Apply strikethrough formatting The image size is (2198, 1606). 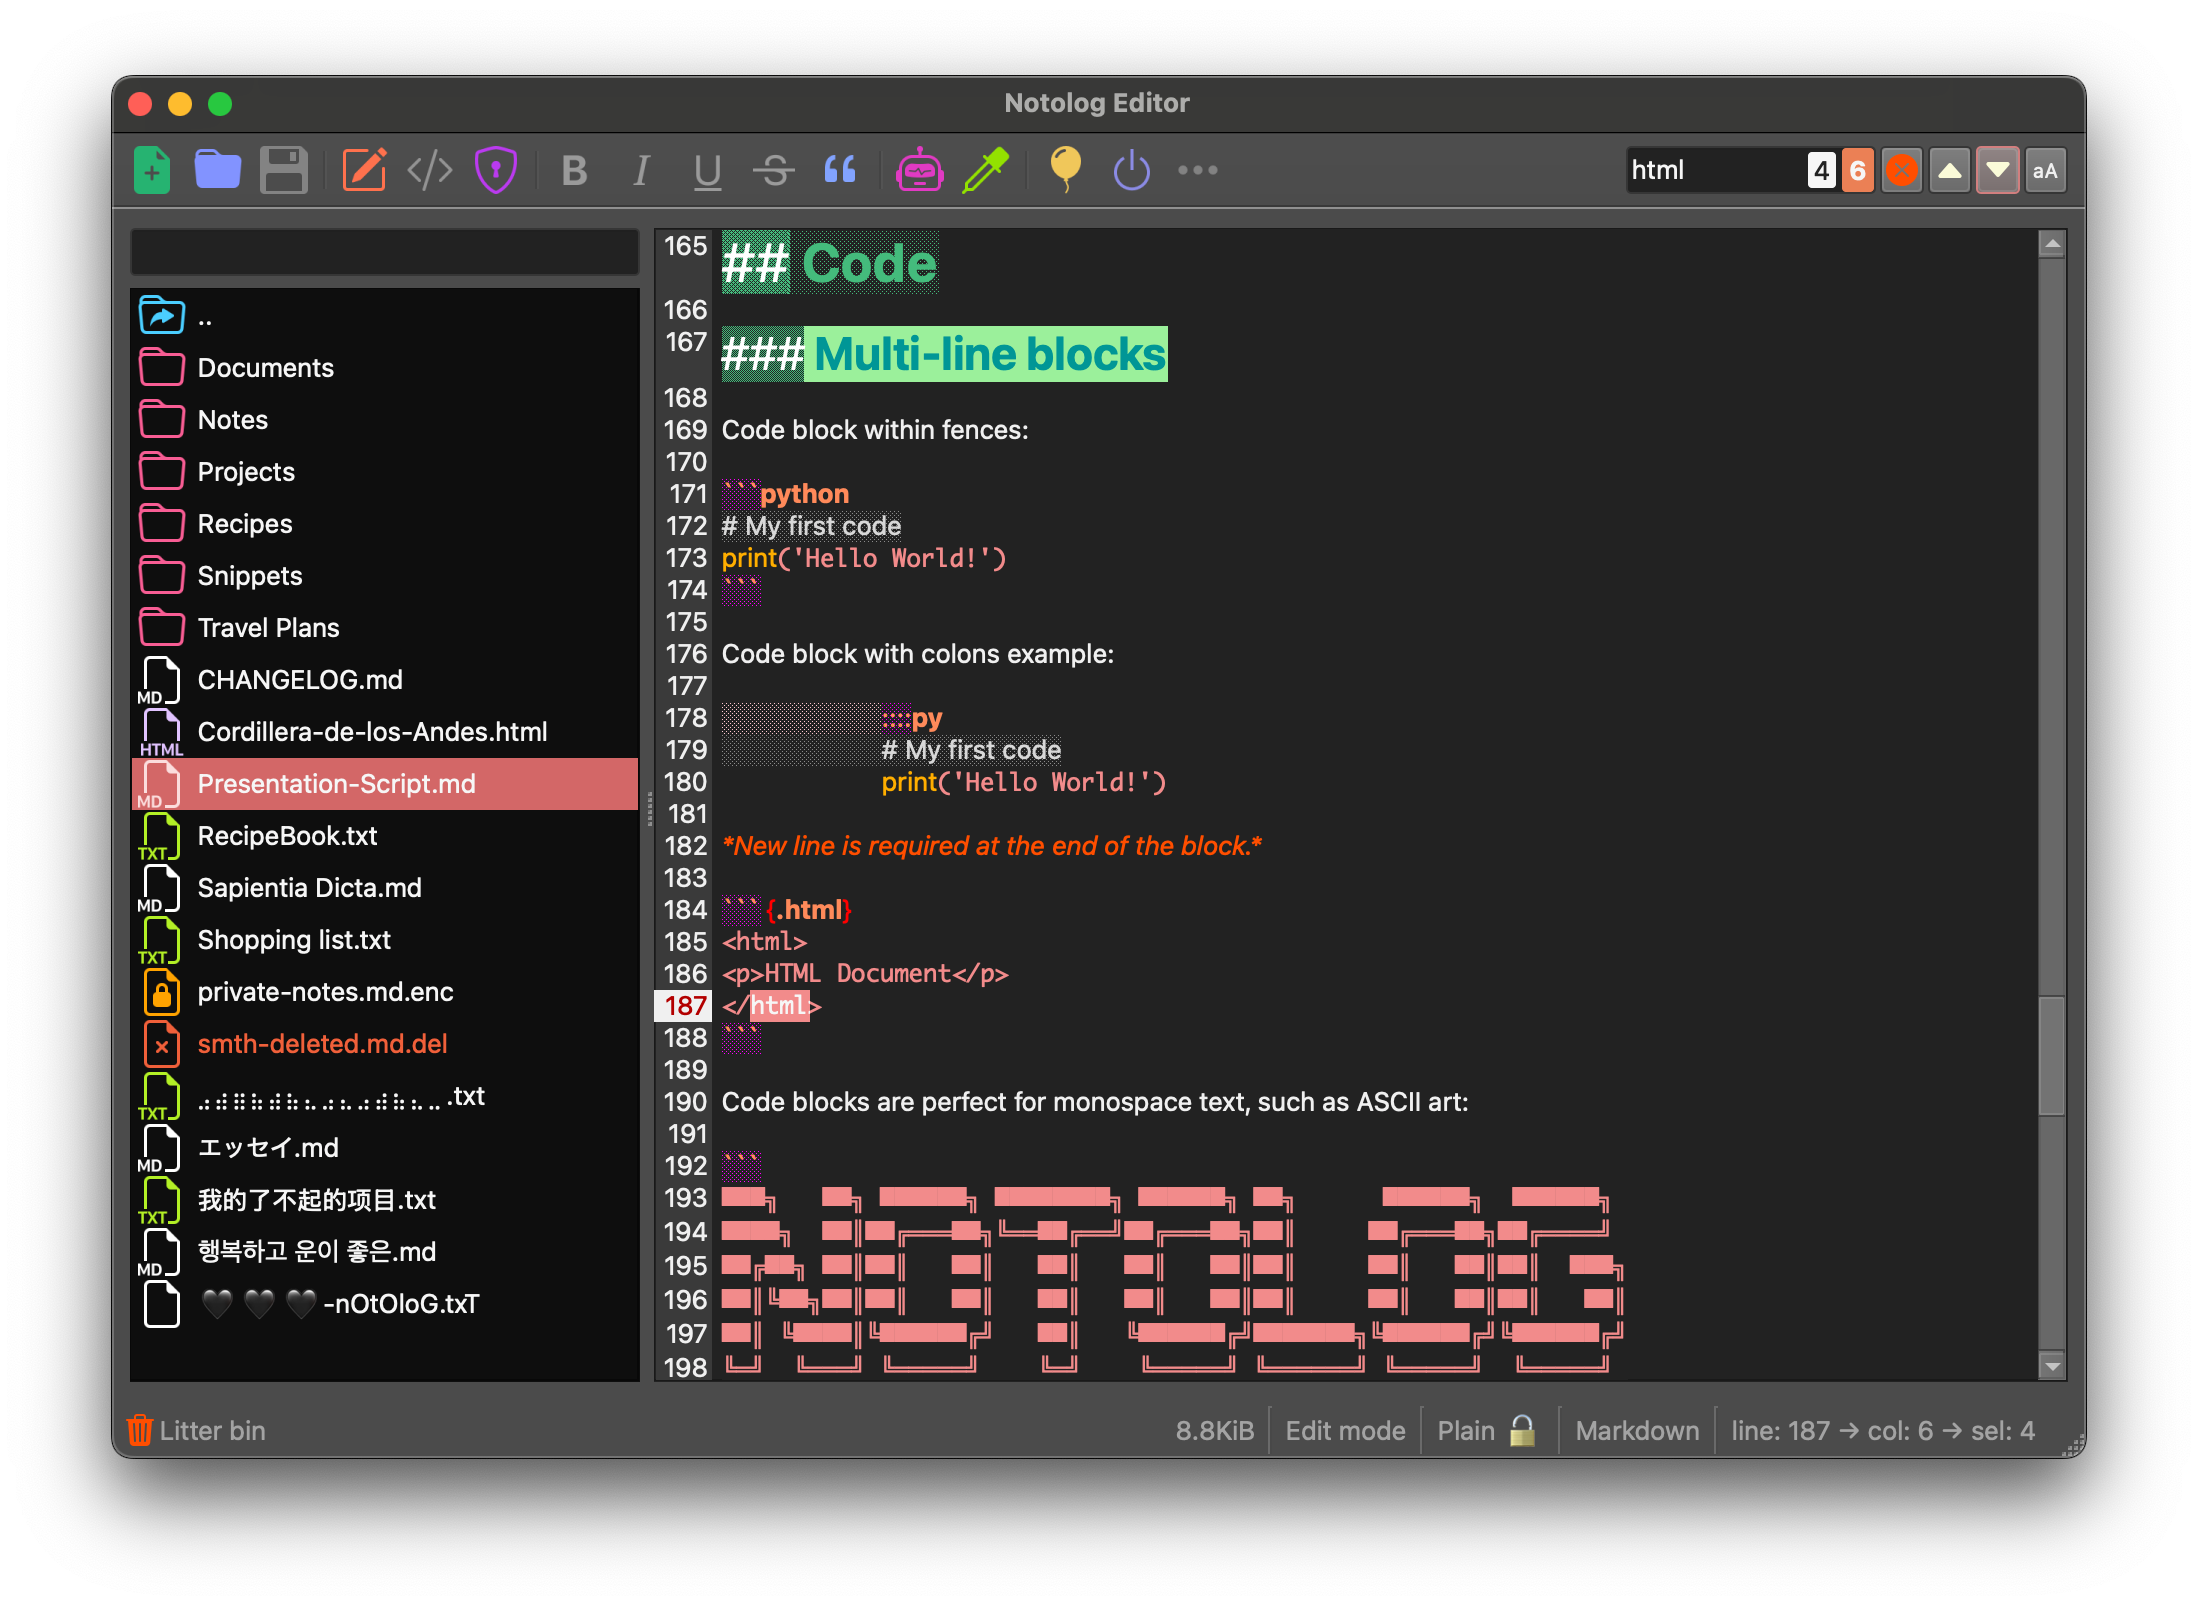[x=773, y=171]
